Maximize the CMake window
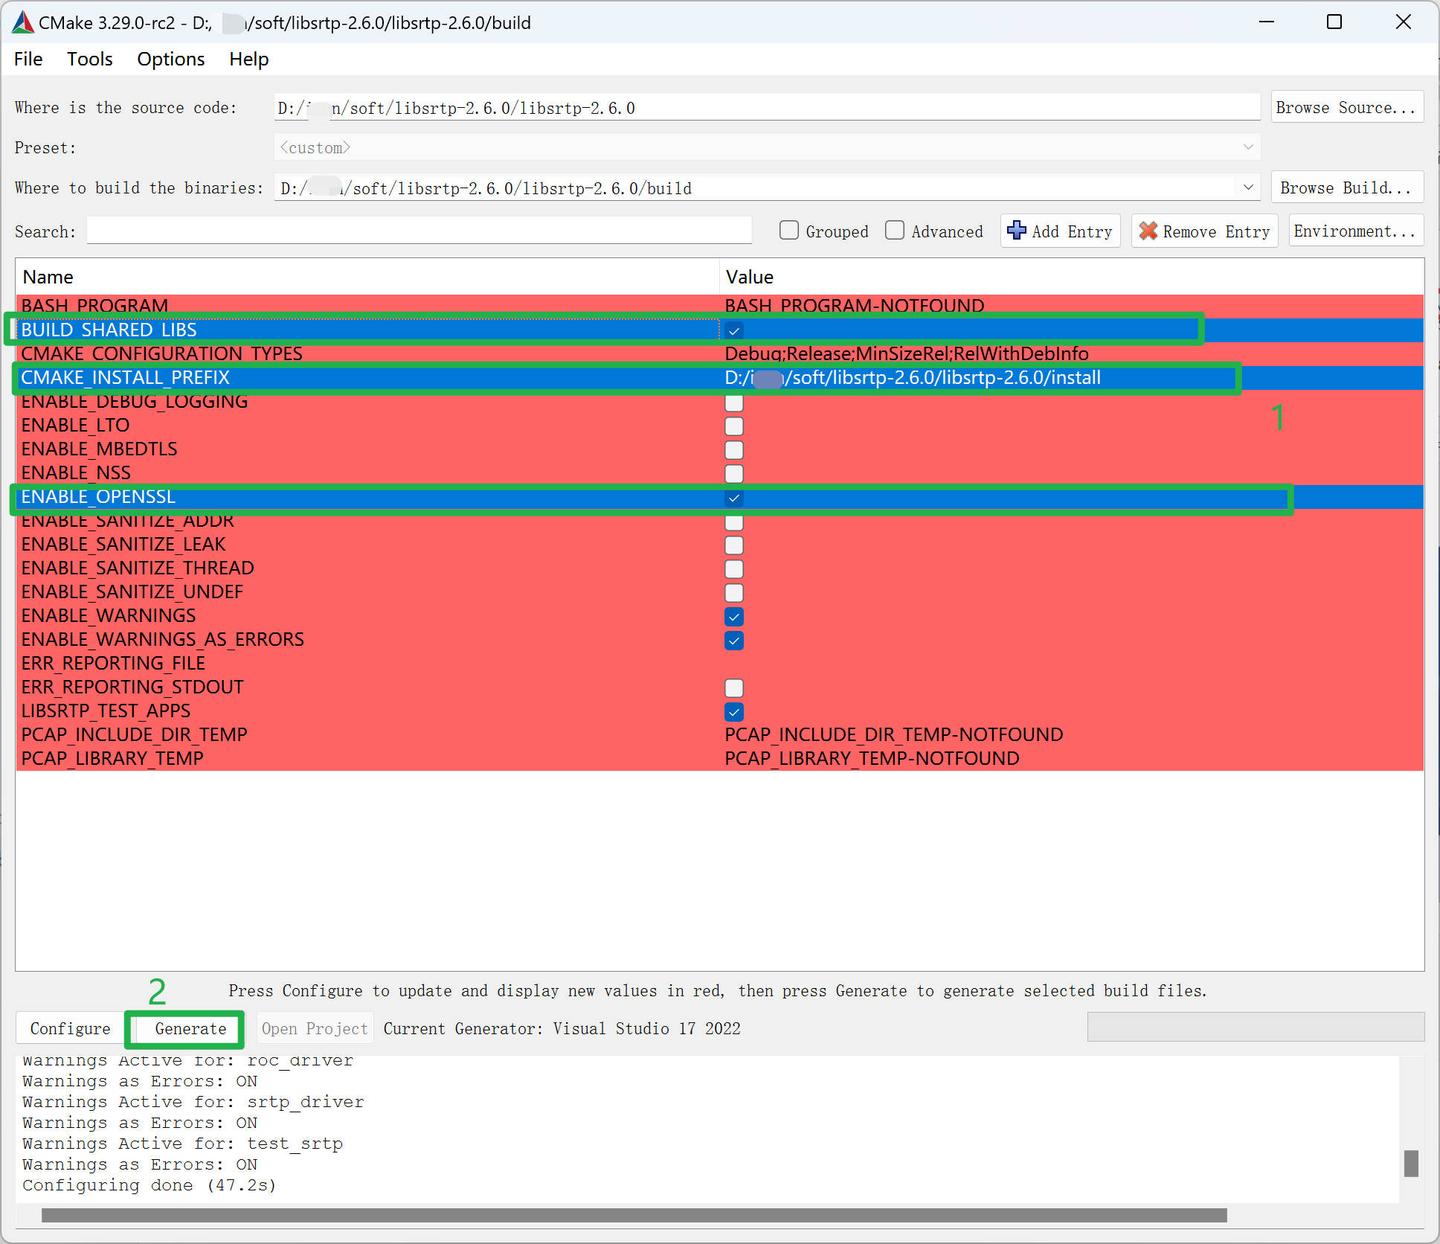This screenshot has height=1244, width=1440. pyautogui.click(x=1334, y=22)
